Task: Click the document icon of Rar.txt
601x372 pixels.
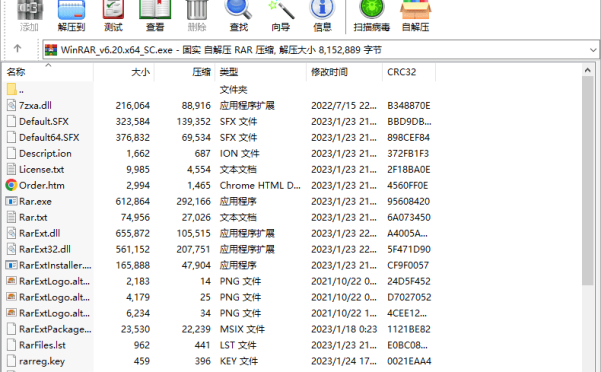Action: 11,217
